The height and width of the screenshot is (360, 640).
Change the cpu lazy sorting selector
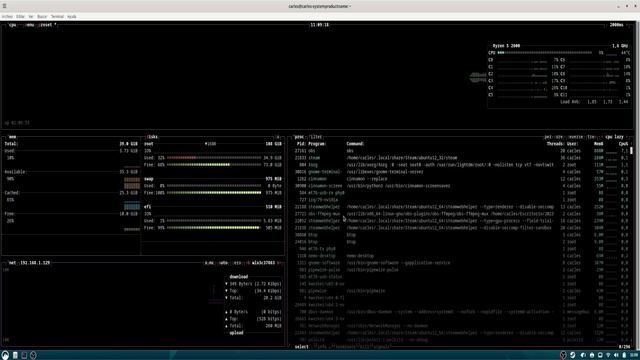(614, 137)
